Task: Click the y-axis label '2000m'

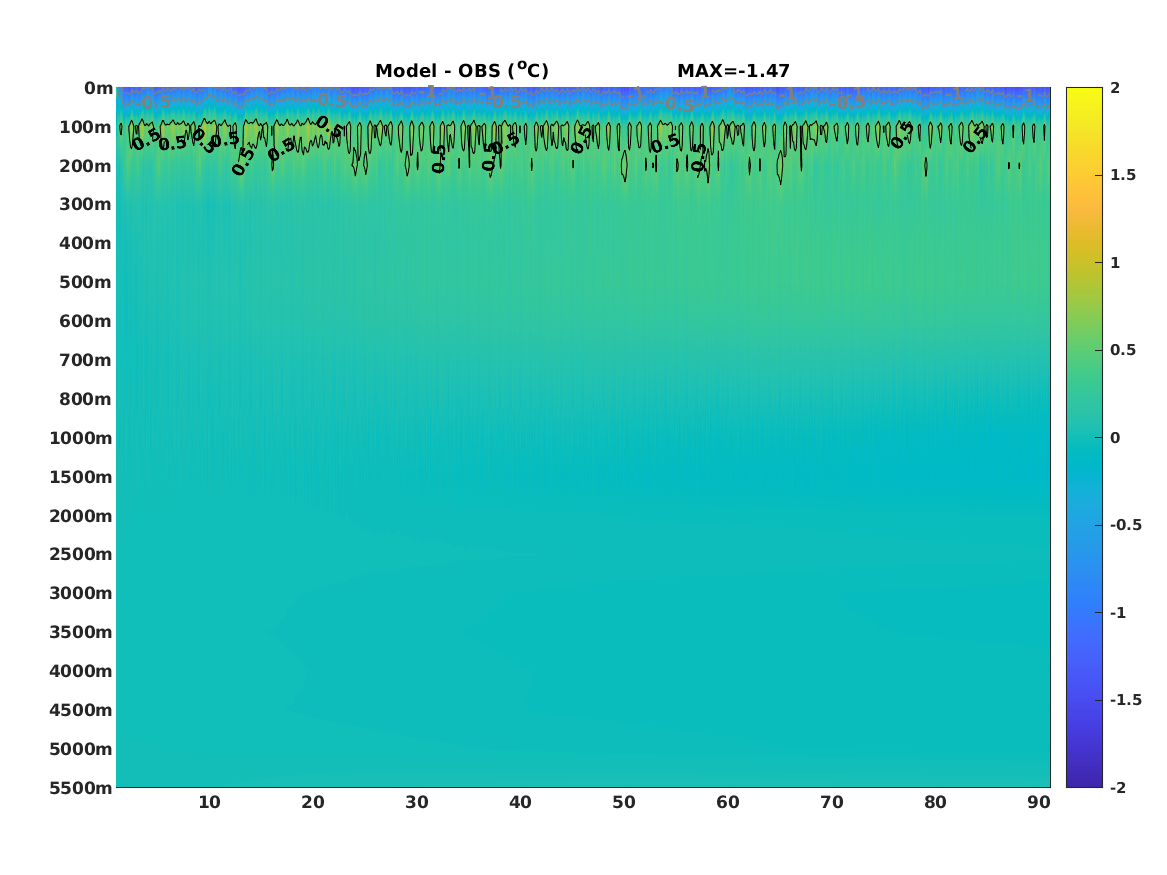Action: pyautogui.click(x=81, y=516)
